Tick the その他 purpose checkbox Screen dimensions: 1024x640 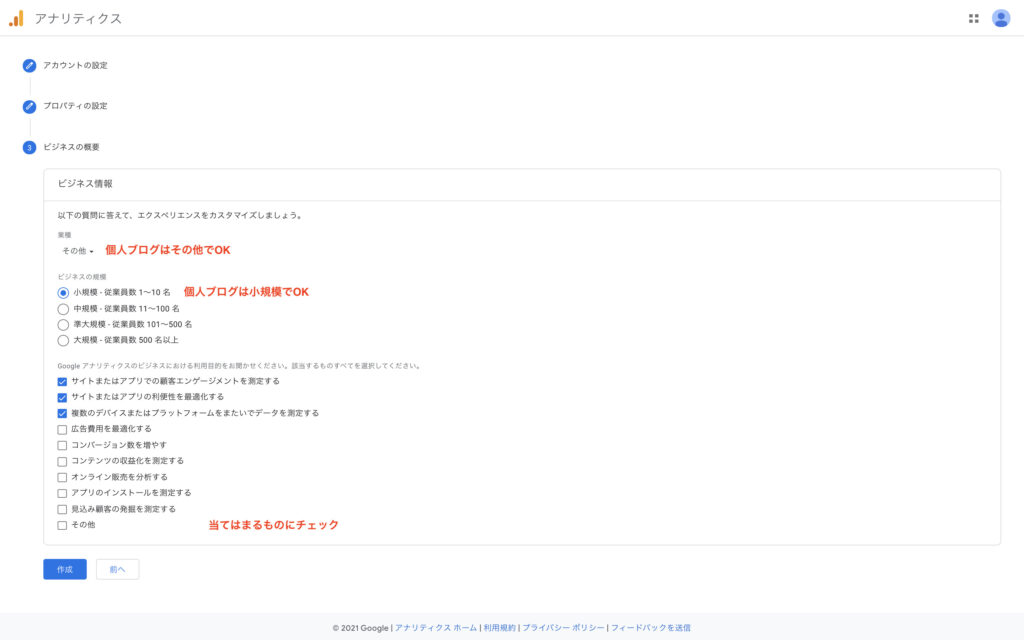pos(62,525)
